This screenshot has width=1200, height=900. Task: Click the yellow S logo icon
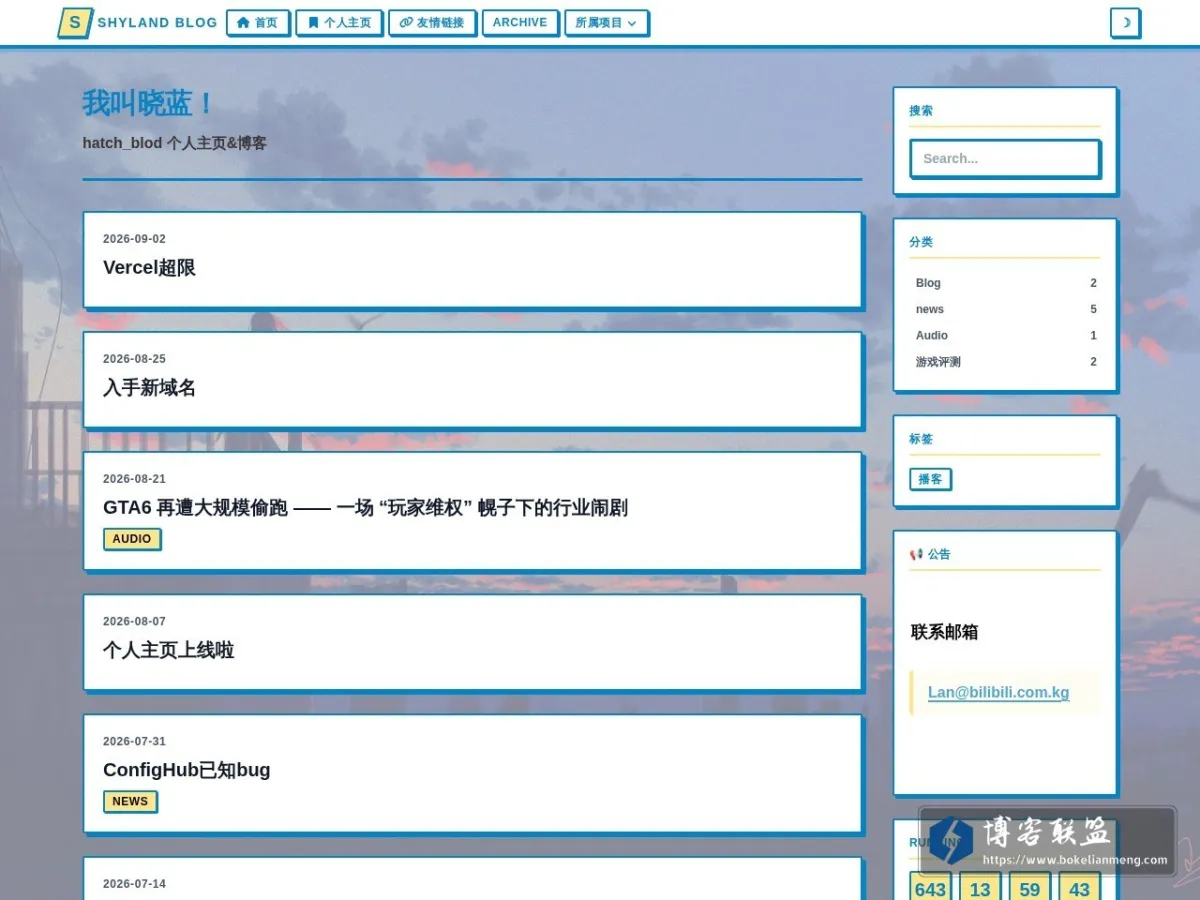(75, 23)
